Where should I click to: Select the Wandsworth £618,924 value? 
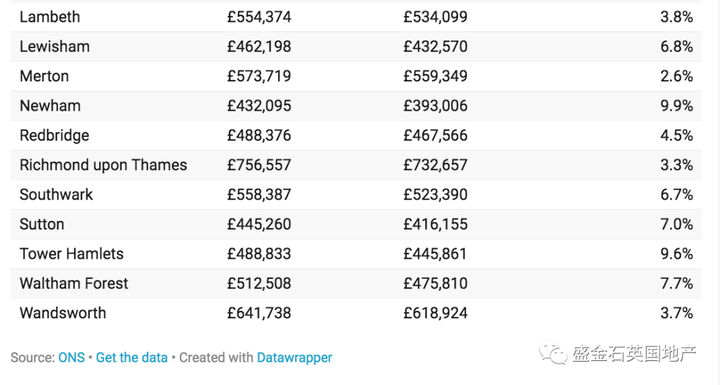coord(435,313)
